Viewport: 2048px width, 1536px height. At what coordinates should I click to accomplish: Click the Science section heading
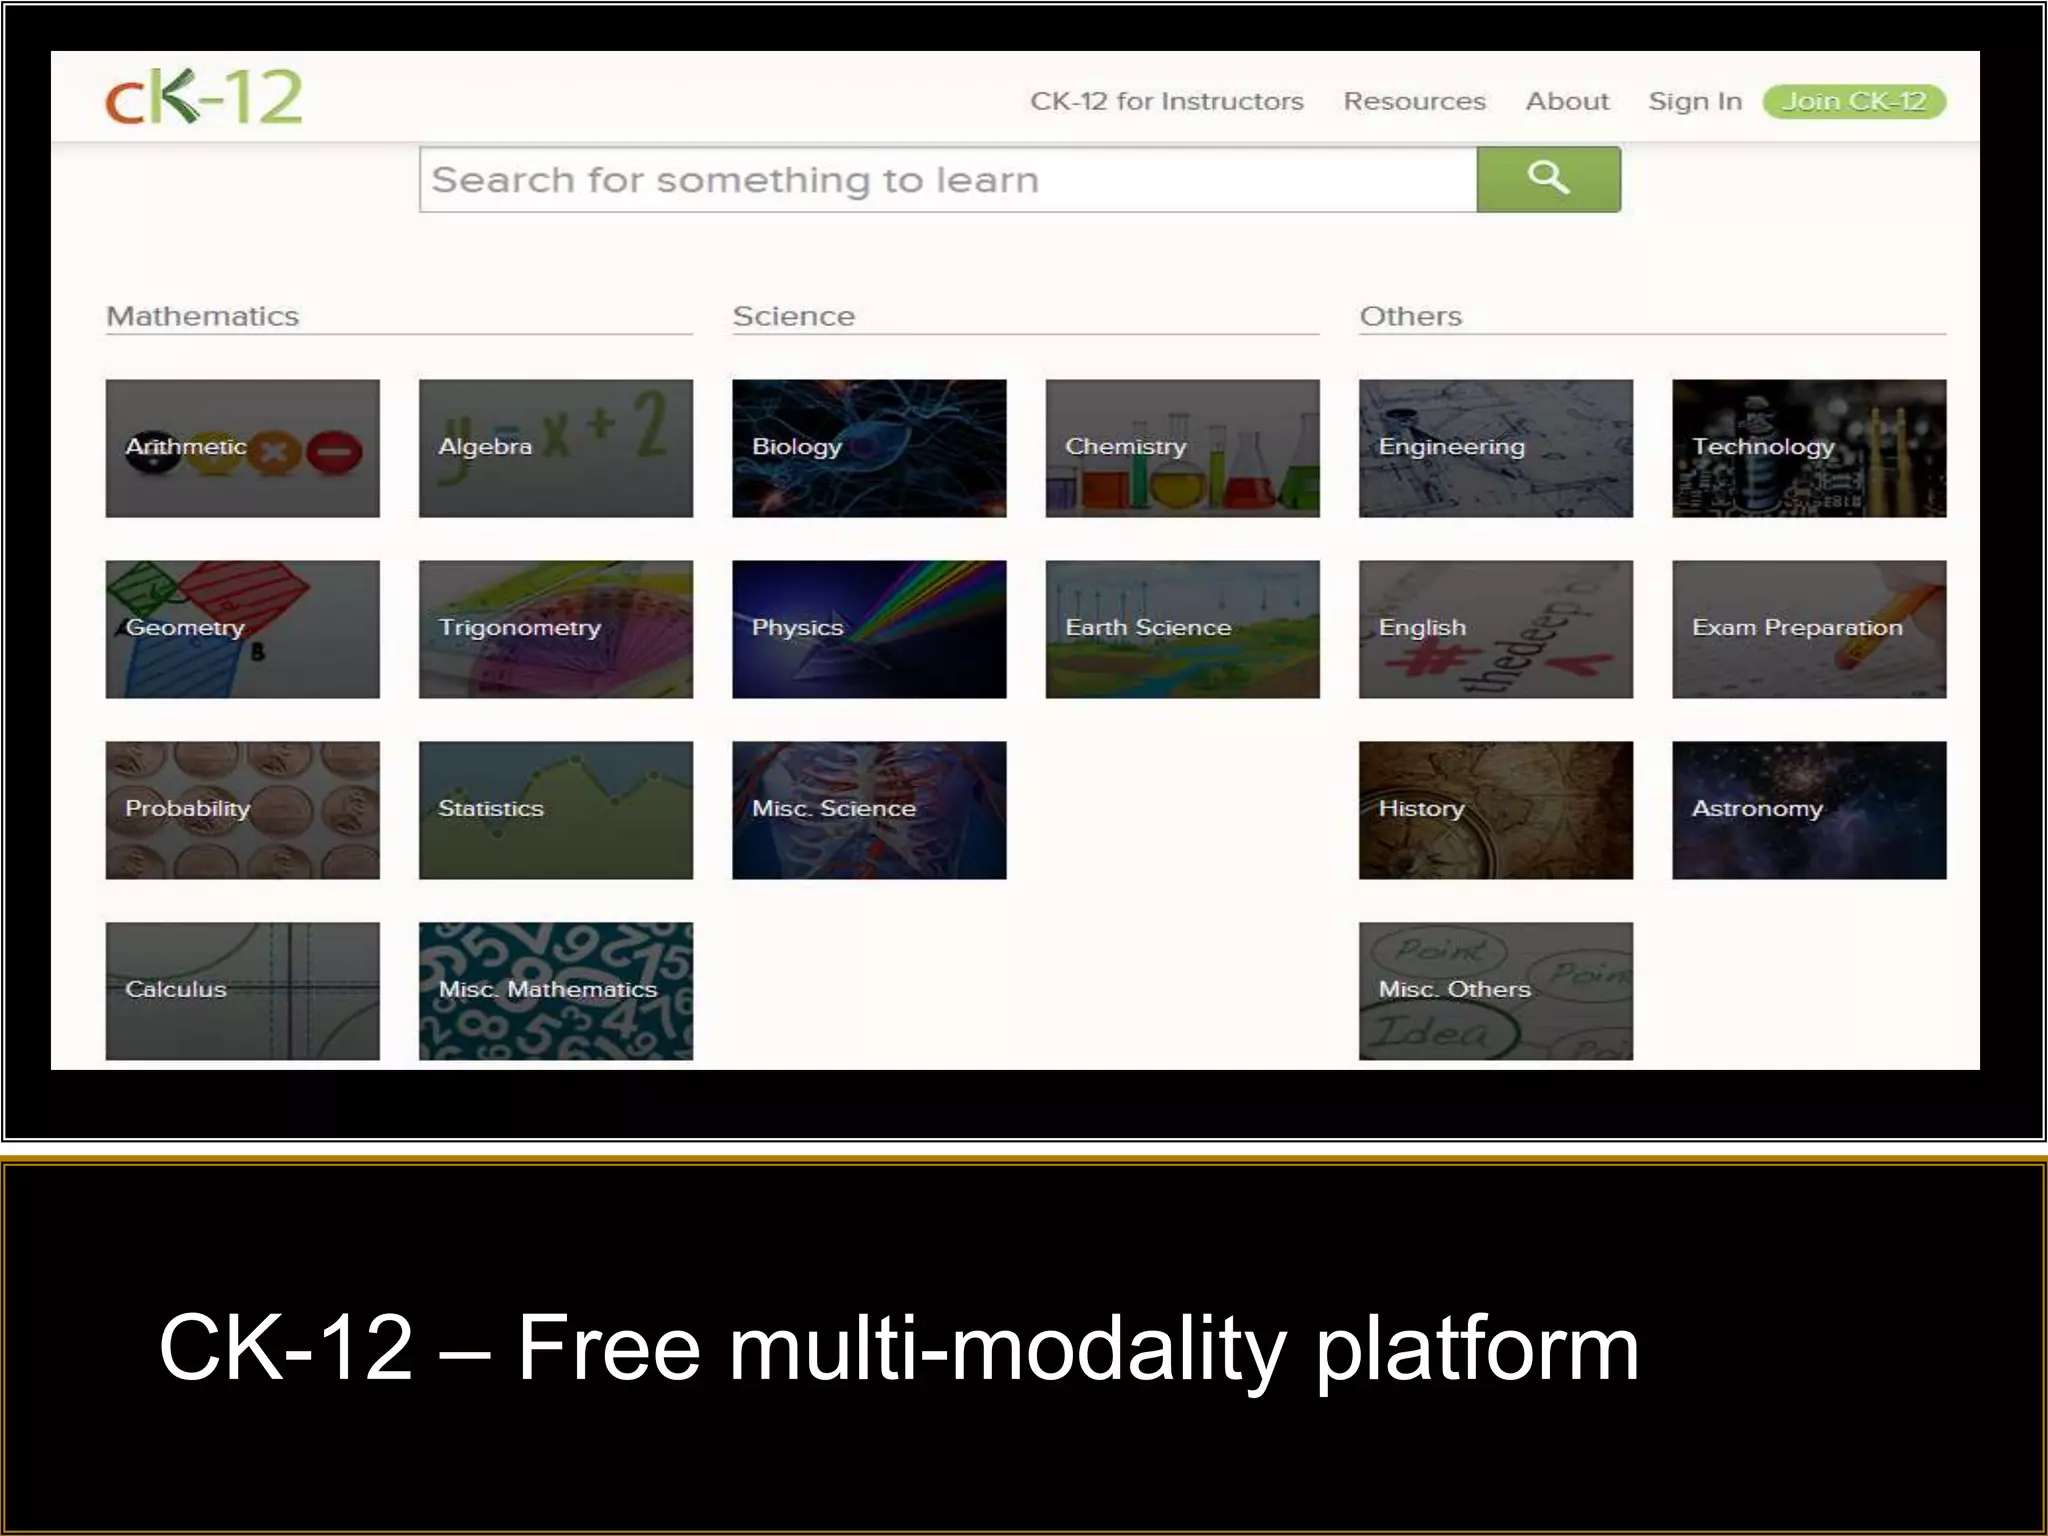tap(794, 316)
